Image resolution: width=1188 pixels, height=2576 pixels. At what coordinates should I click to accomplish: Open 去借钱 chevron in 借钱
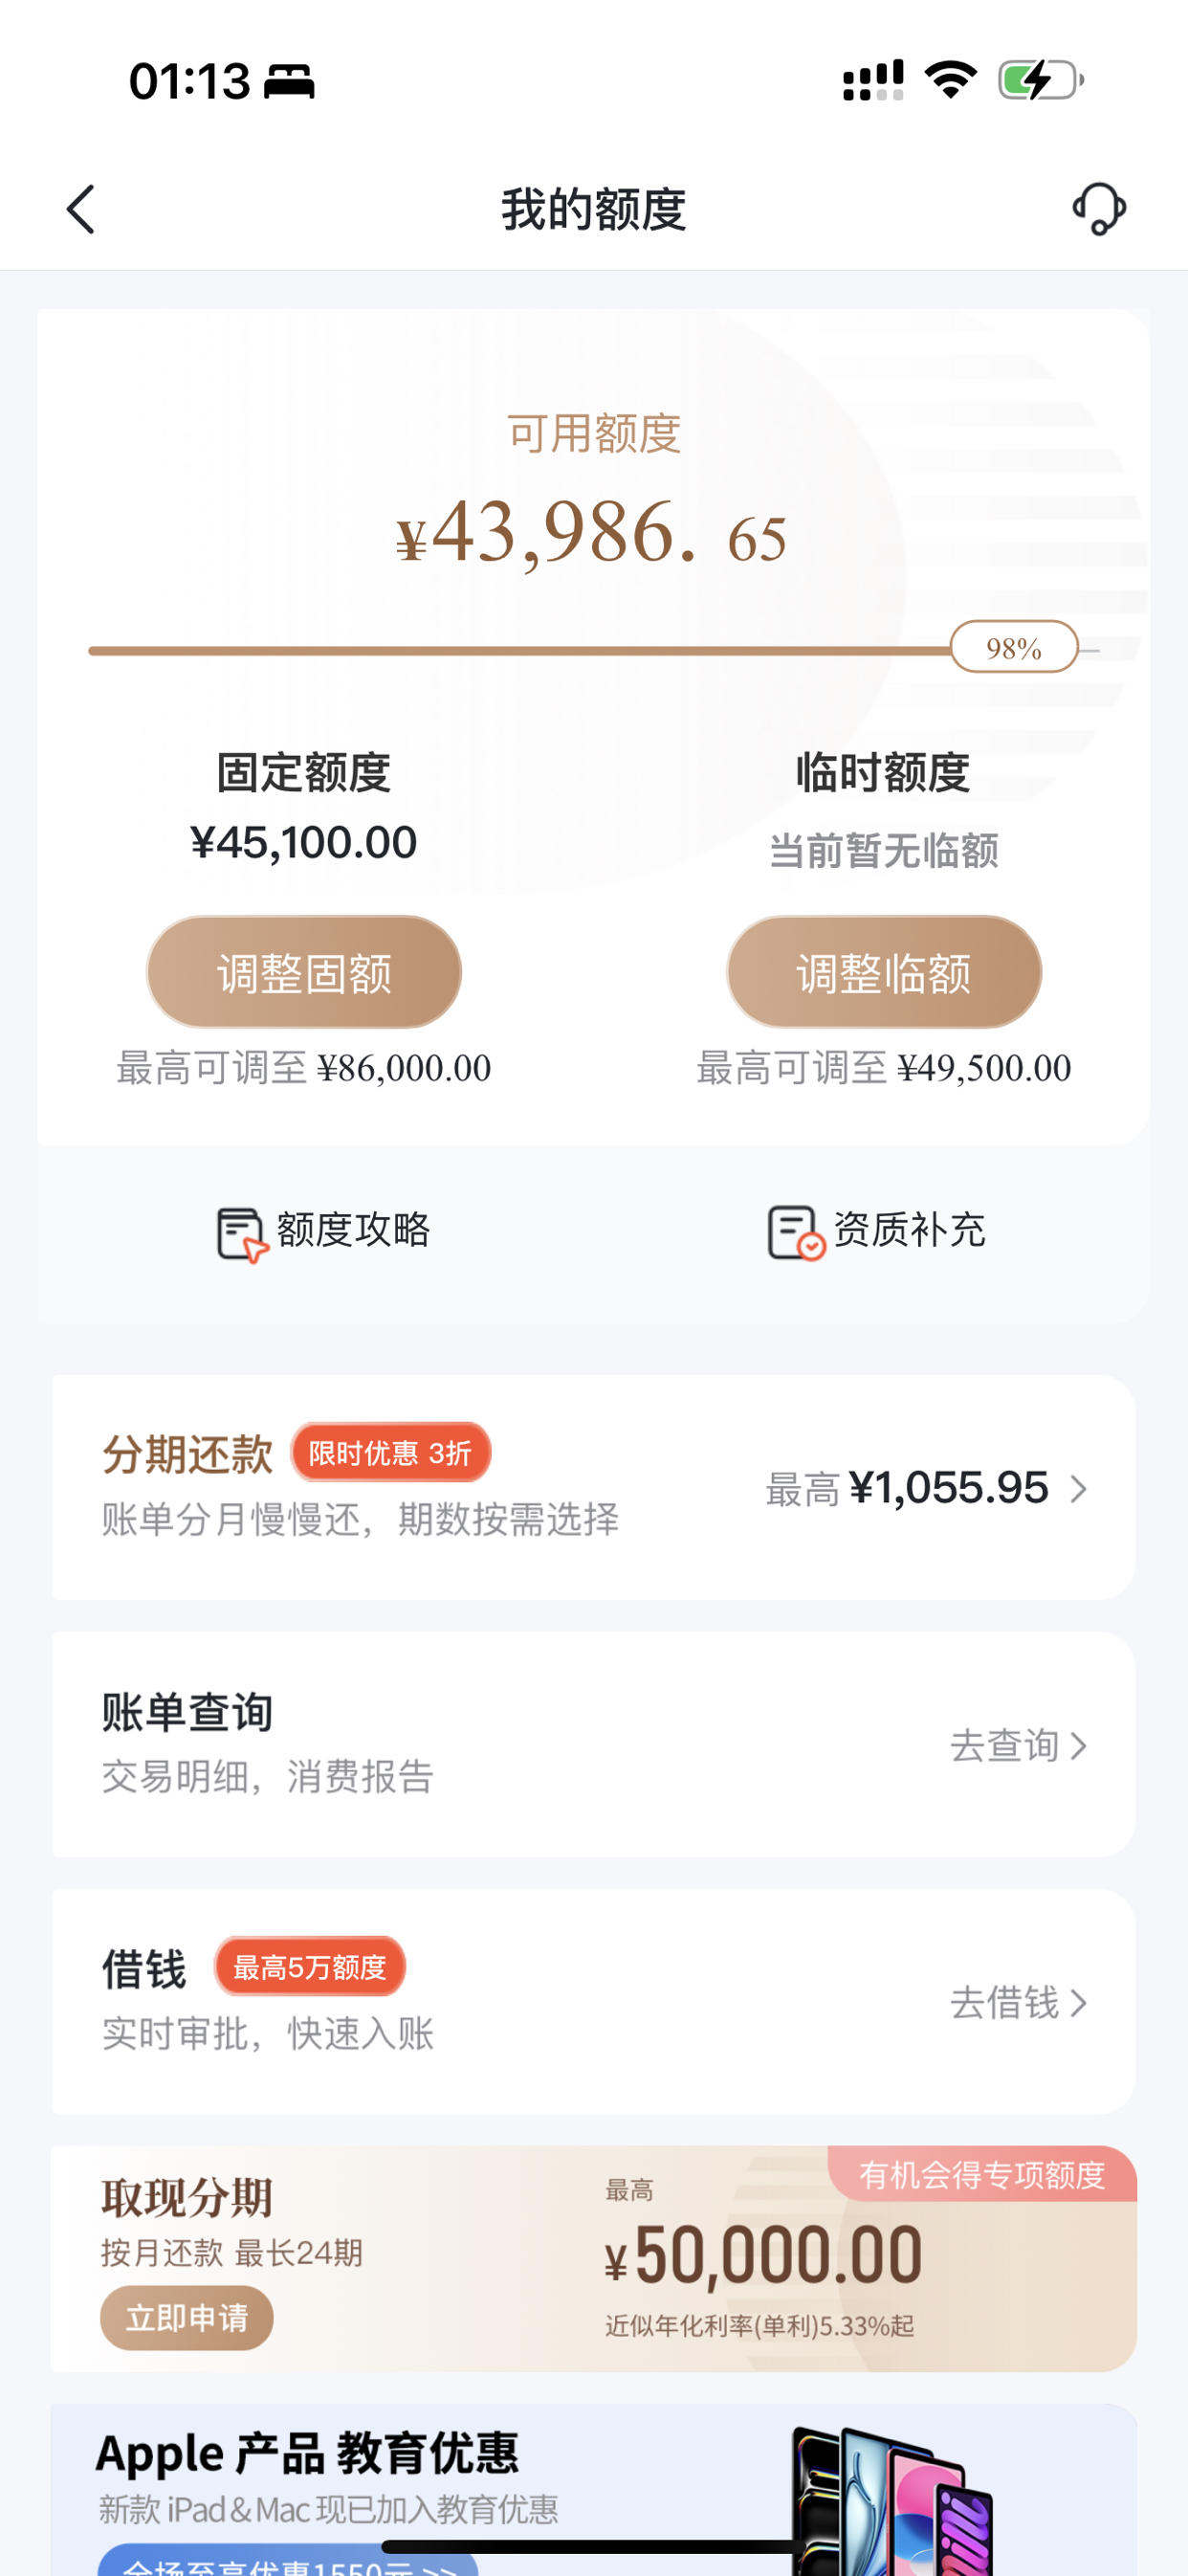click(1078, 2003)
